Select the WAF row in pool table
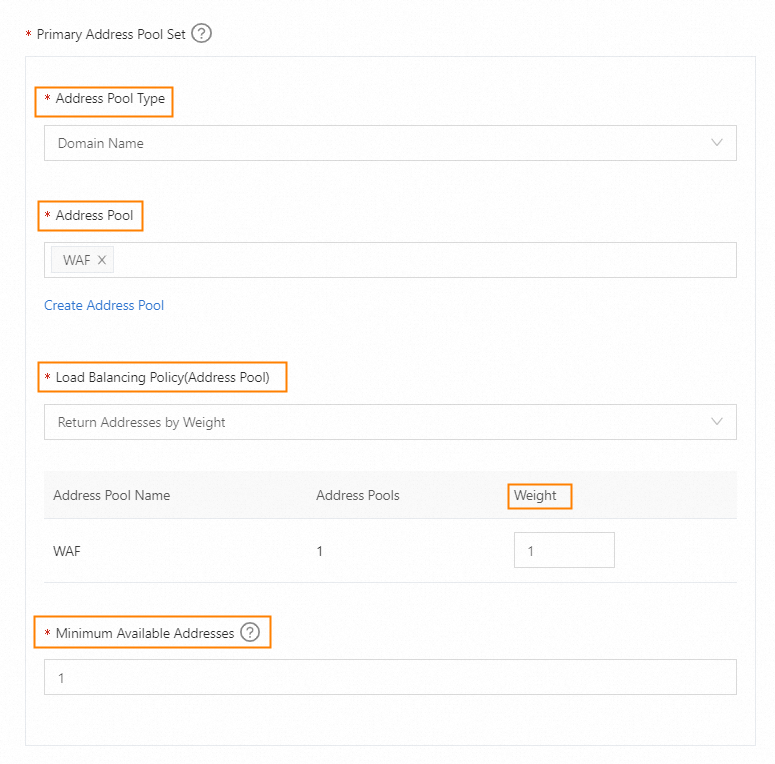Screen dimensions: 775x764 67,550
